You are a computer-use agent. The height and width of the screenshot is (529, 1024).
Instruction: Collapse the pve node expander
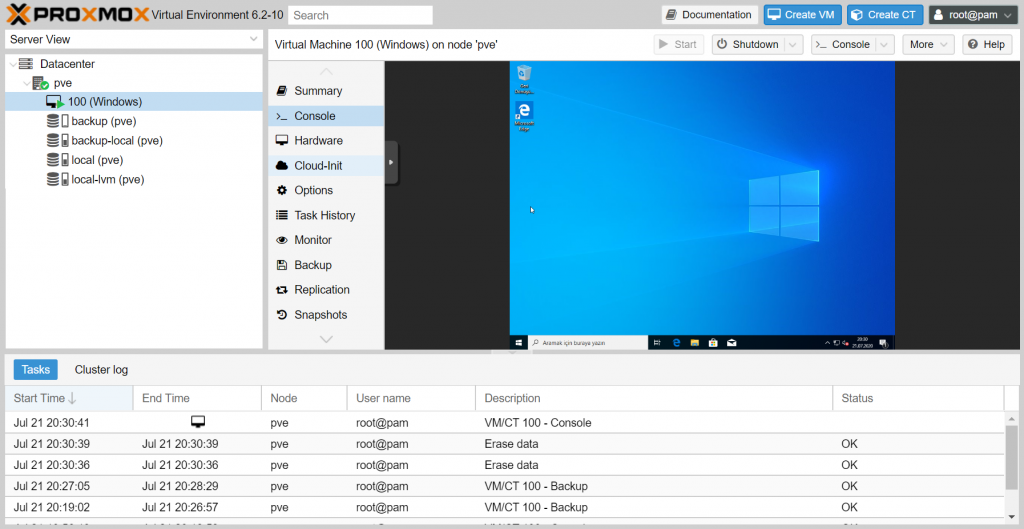26,83
